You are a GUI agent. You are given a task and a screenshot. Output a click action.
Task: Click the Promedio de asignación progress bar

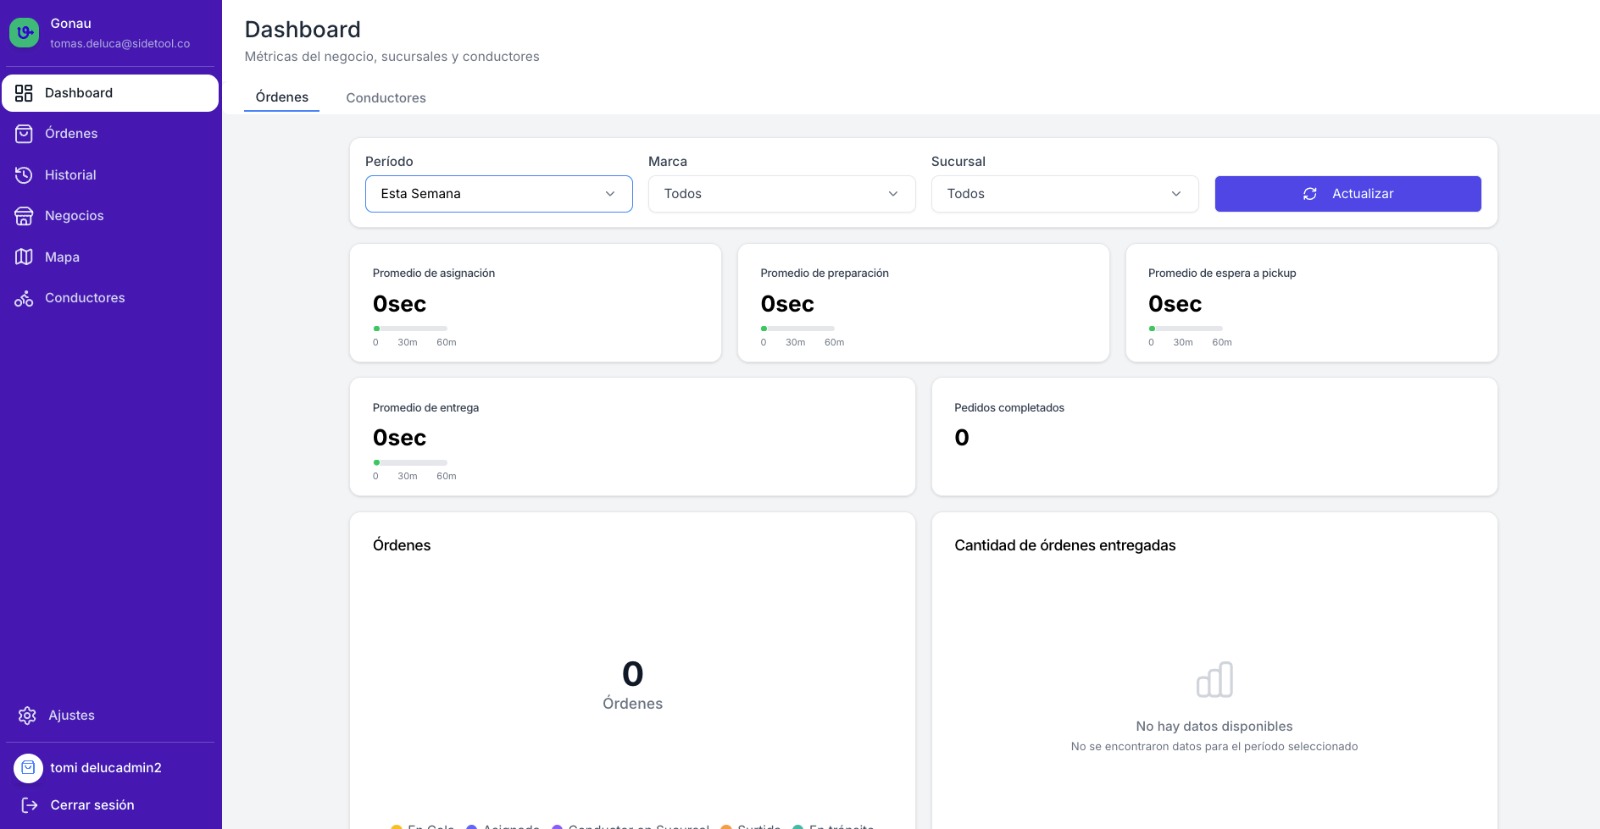[x=410, y=328]
